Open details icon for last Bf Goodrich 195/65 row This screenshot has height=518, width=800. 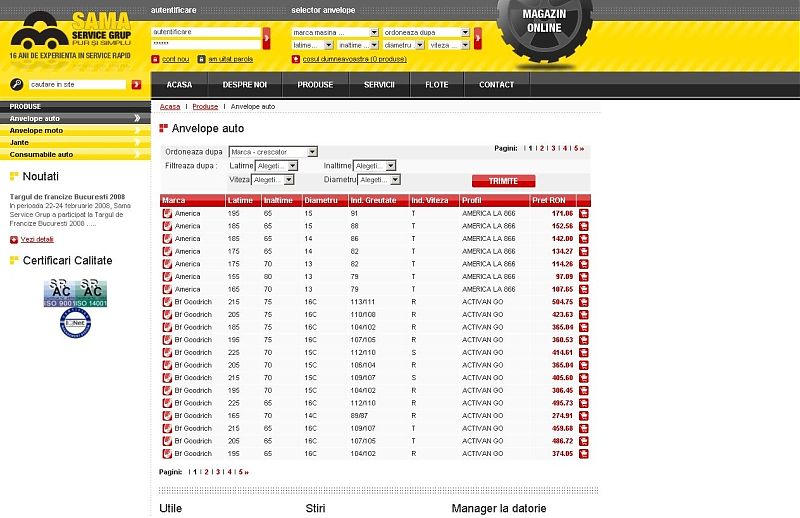[167, 454]
